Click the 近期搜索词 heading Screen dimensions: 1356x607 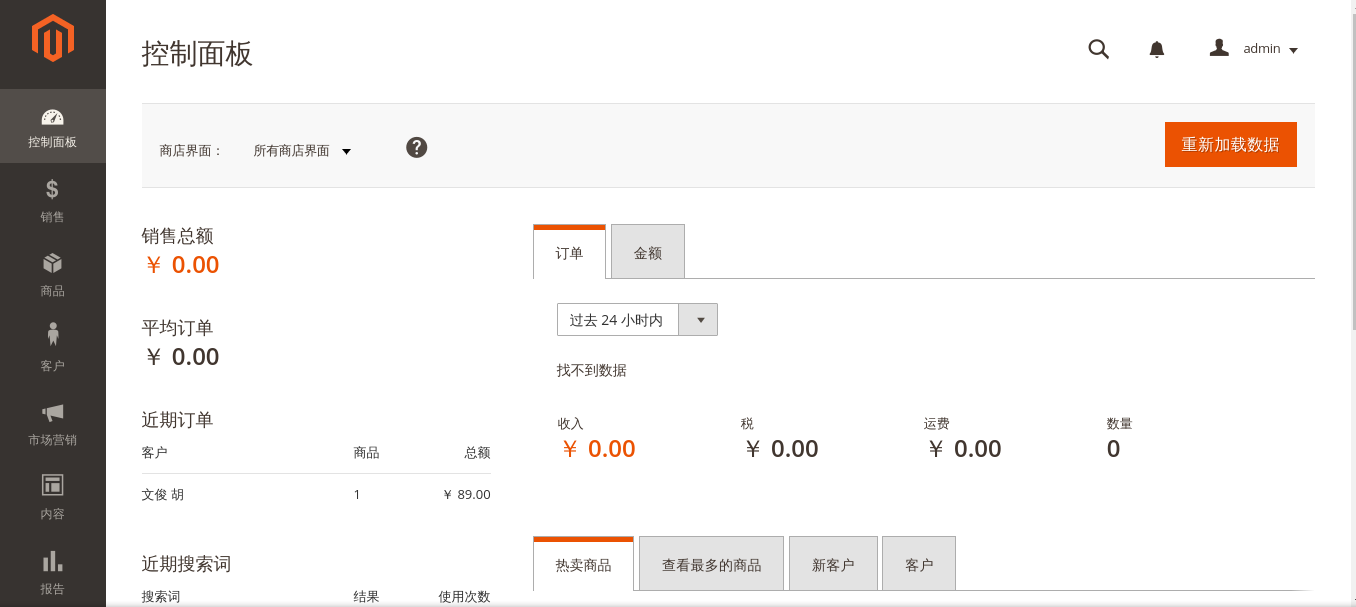tap(187, 564)
